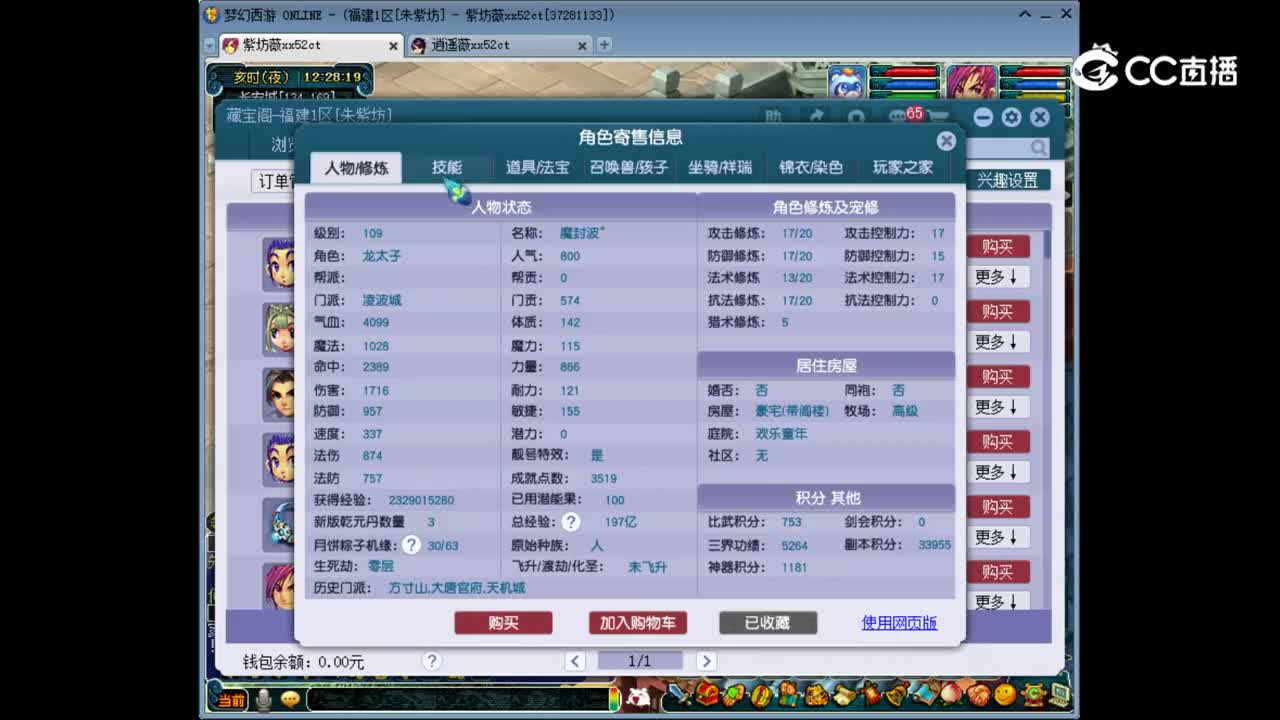Go to the previous page arrow
The image size is (1280, 720).
pos(575,661)
